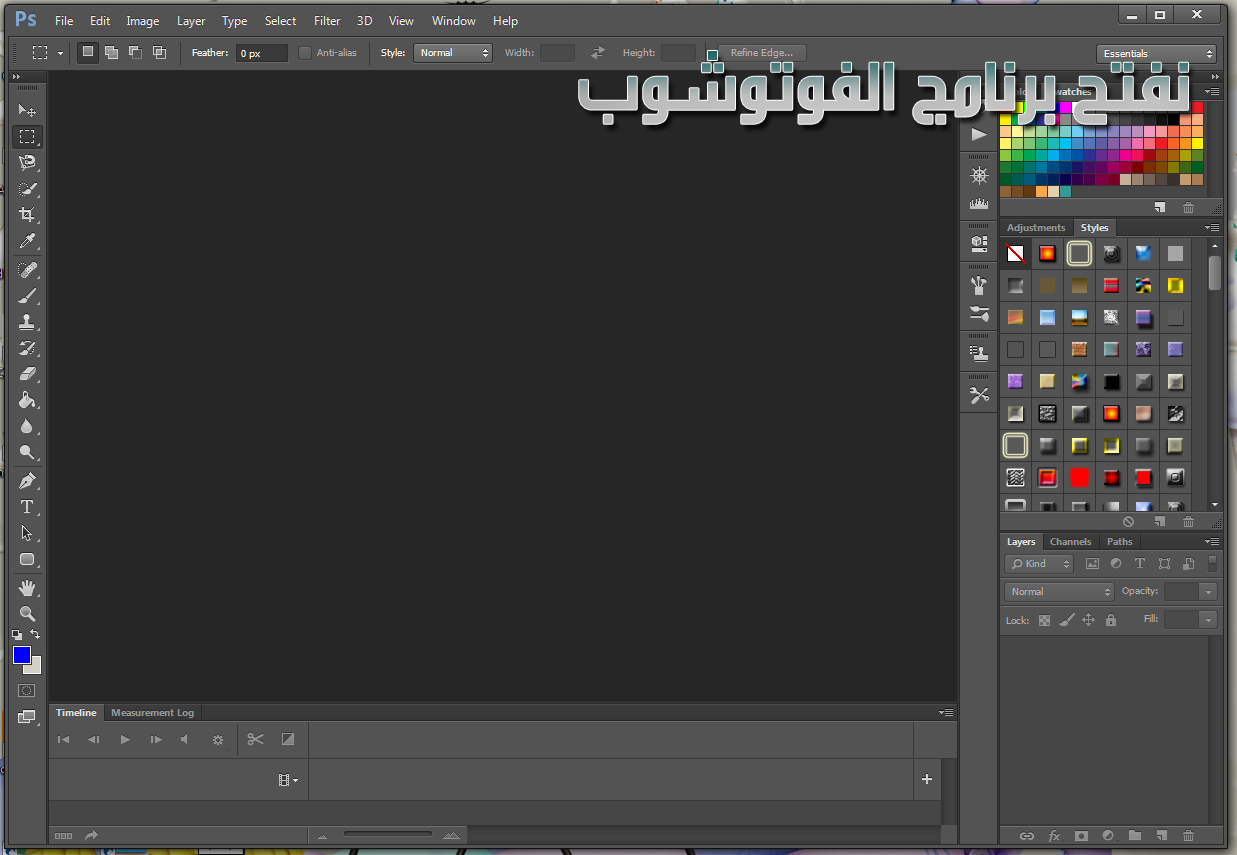The width and height of the screenshot is (1237, 855).
Task: Select the Pen tool
Action: 27,480
